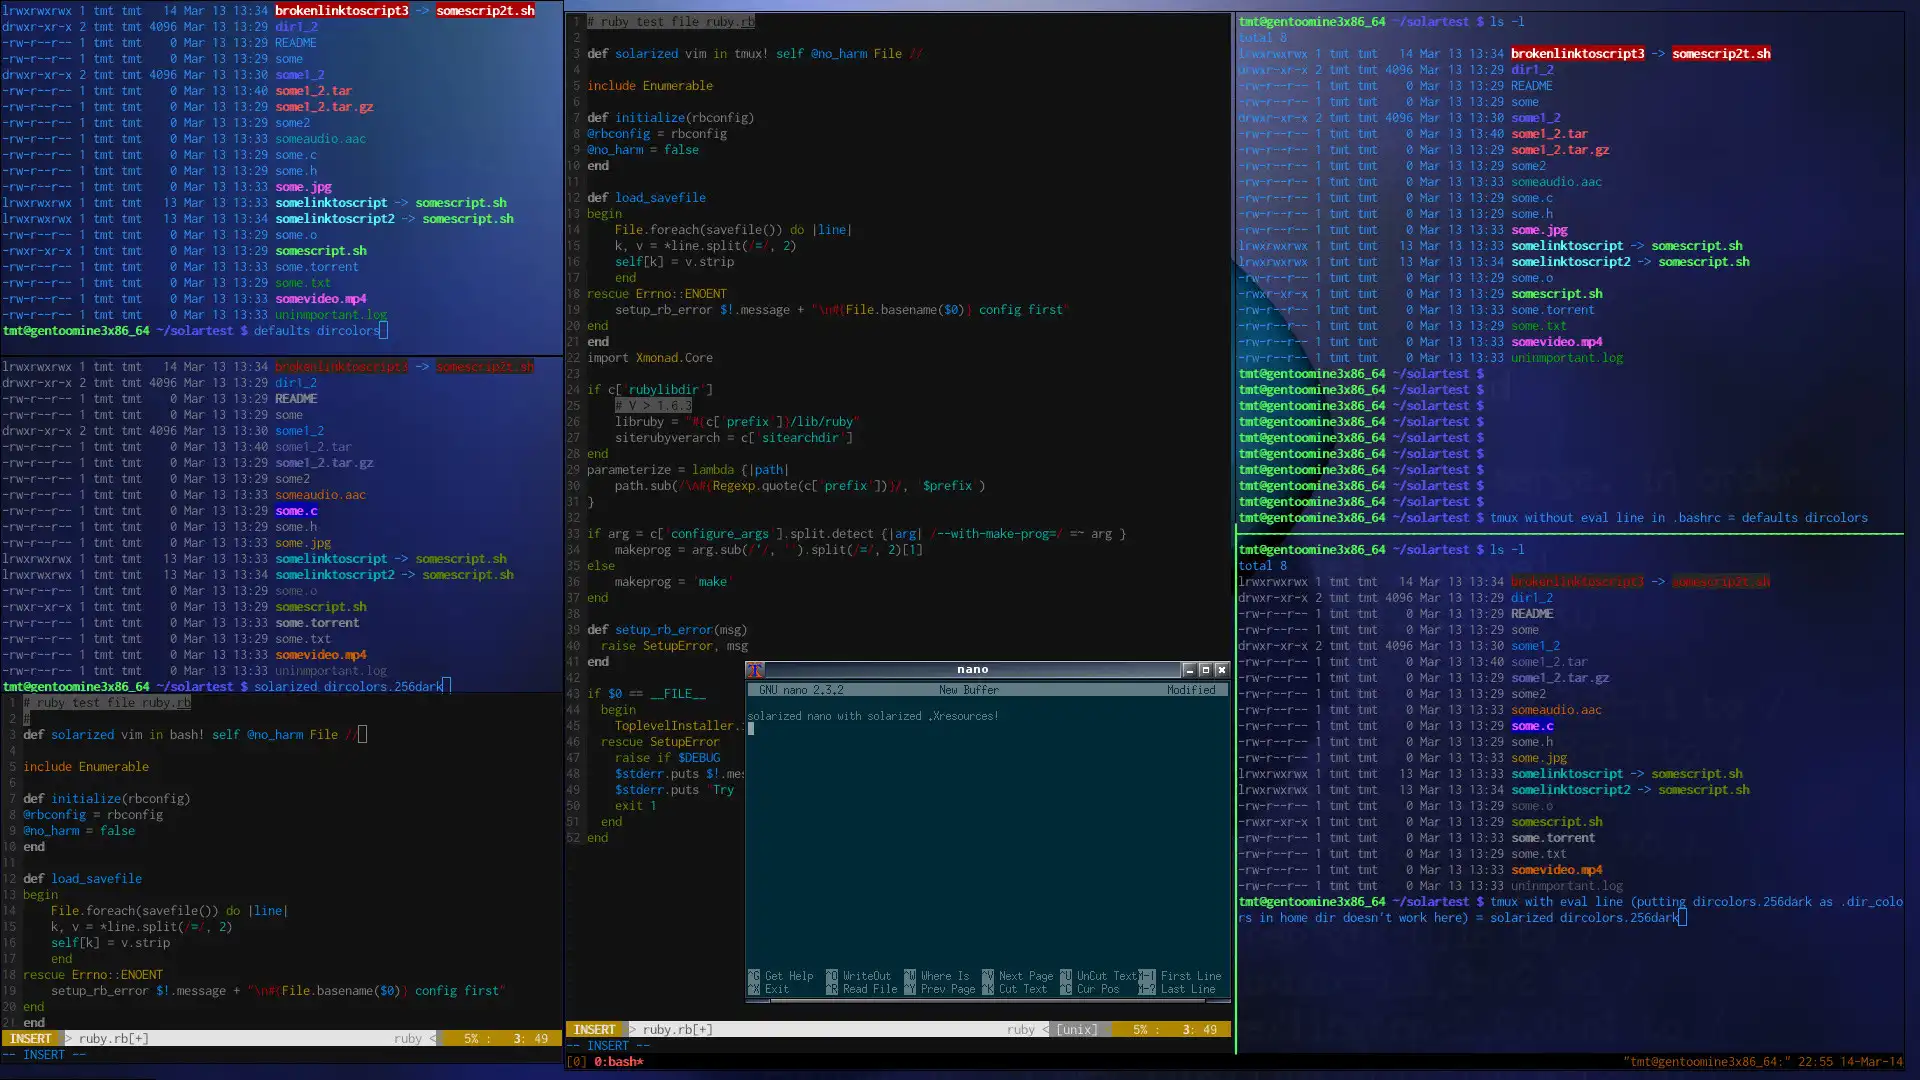The height and width of the screenshot is (1080, 1920).
Task: Click 'brokenlinktoscript3' in the top-right tmux pane
Action: click(1577, 54)
